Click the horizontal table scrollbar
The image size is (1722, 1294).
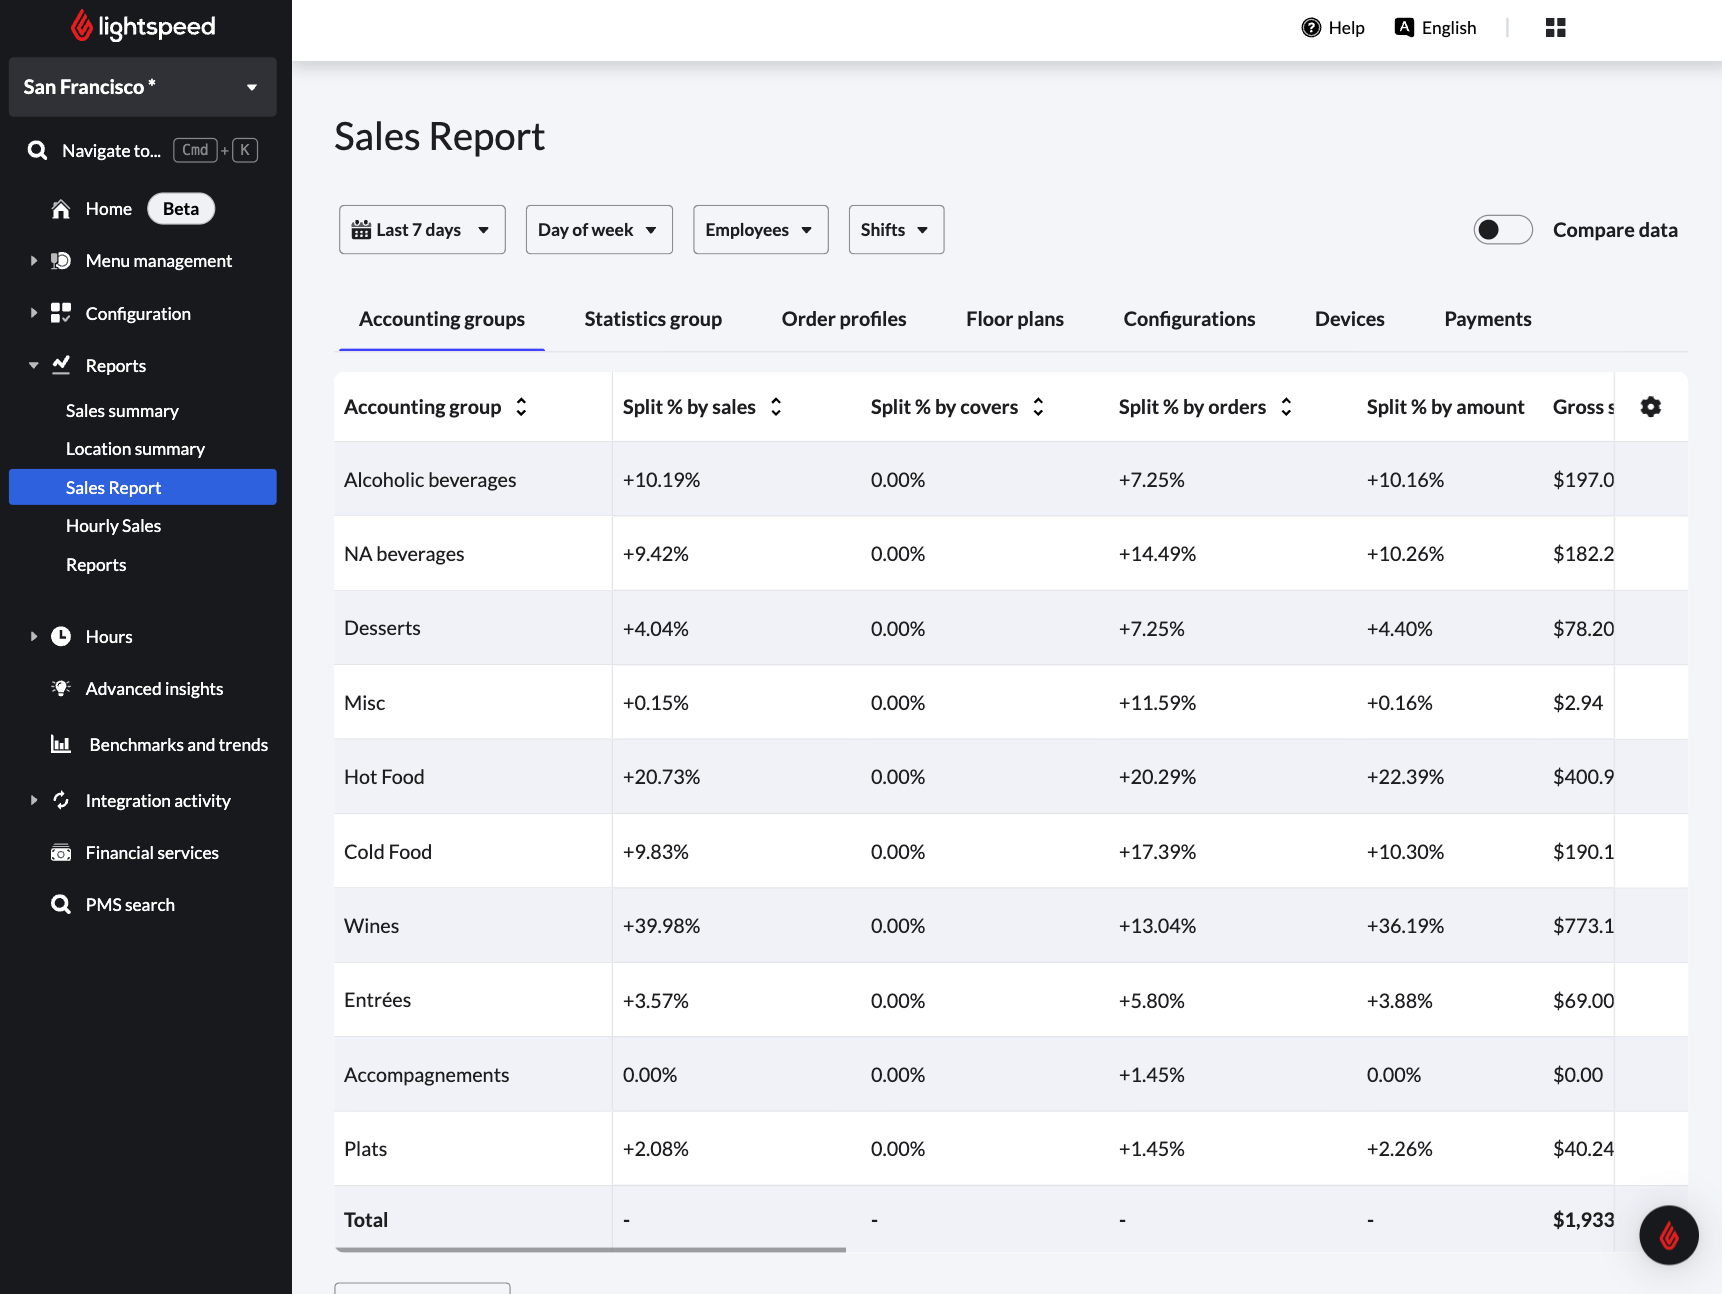coord(590,1249)
